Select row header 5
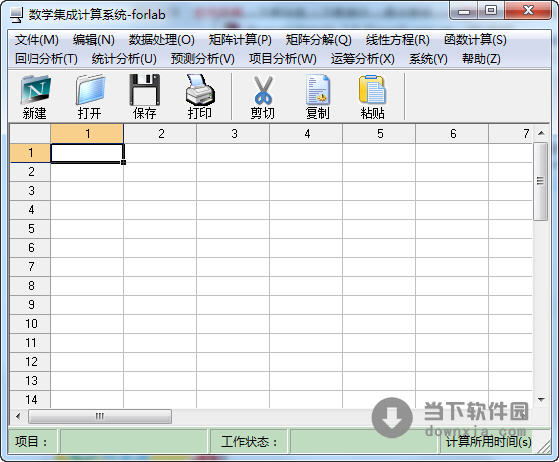The height and width of the screenshot is (462, 559). 30,229
